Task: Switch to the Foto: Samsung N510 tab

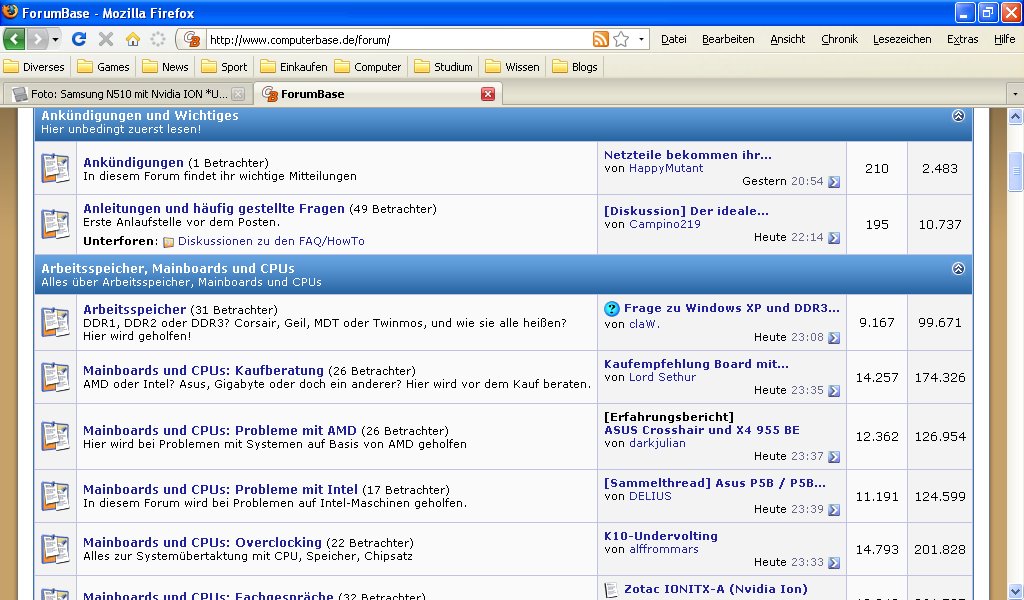Action: click(x=128, y=94)
